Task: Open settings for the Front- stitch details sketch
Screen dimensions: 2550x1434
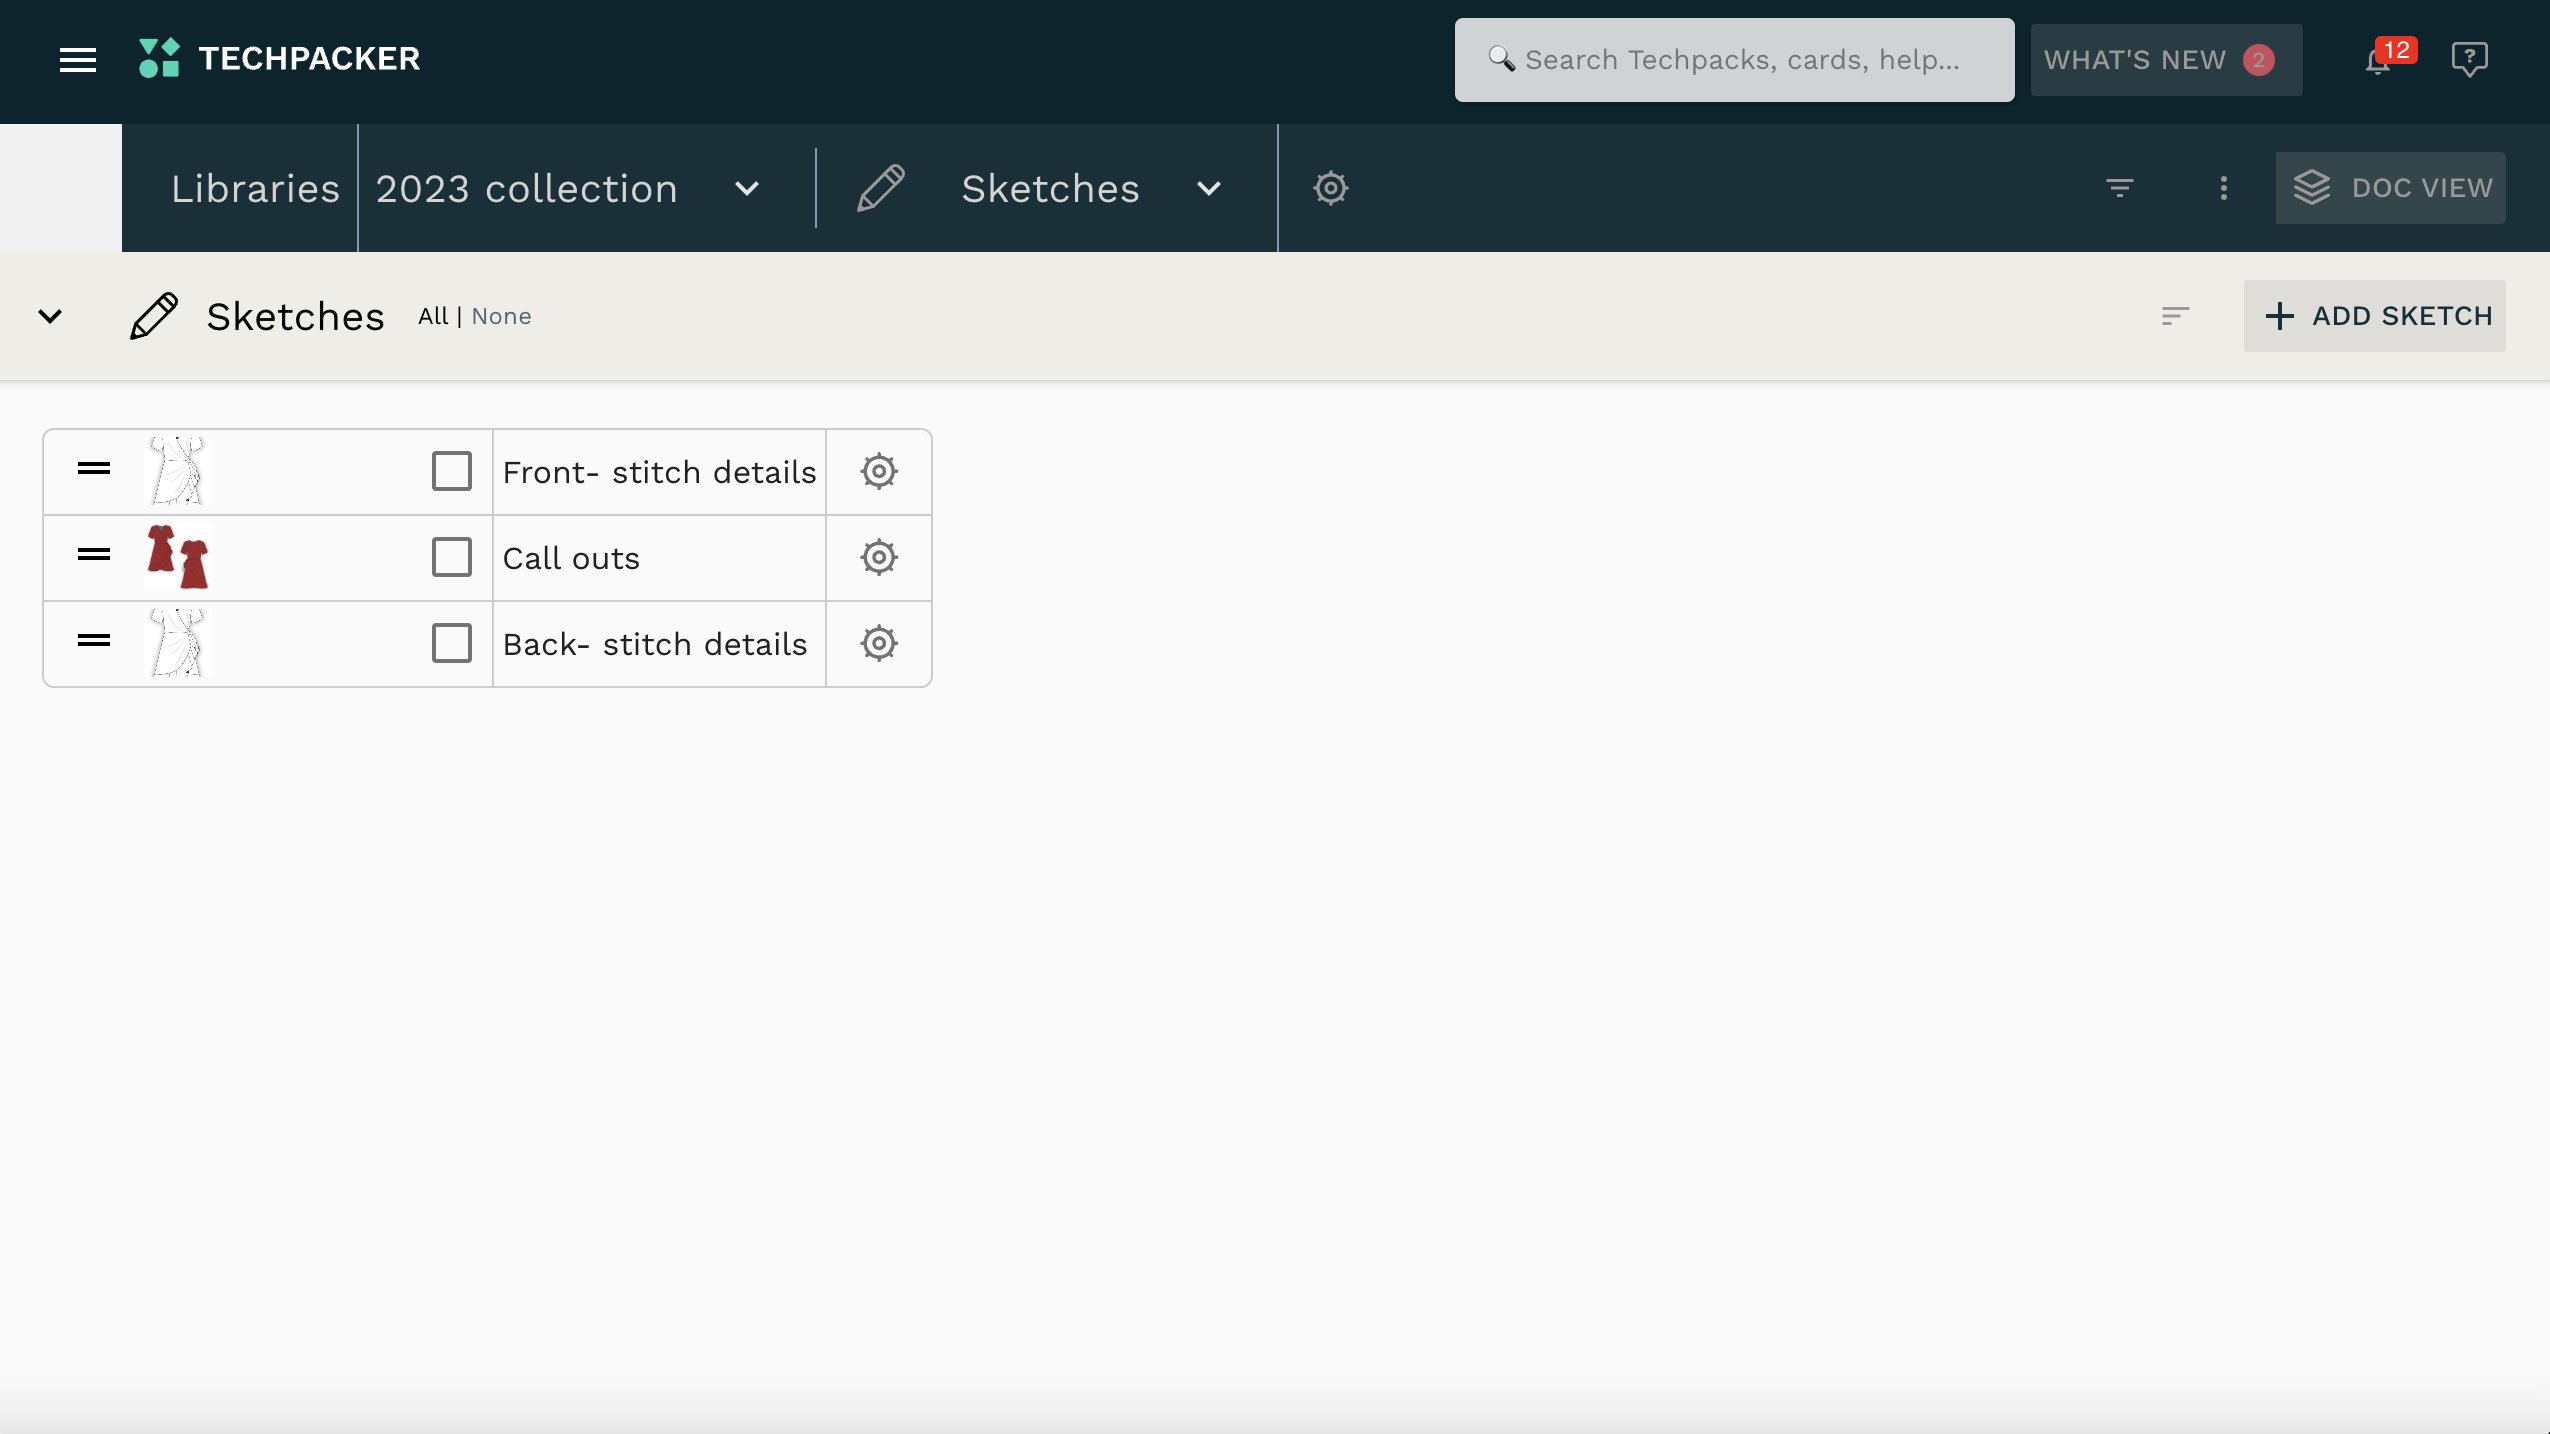Action: click(x=878, y=470)
